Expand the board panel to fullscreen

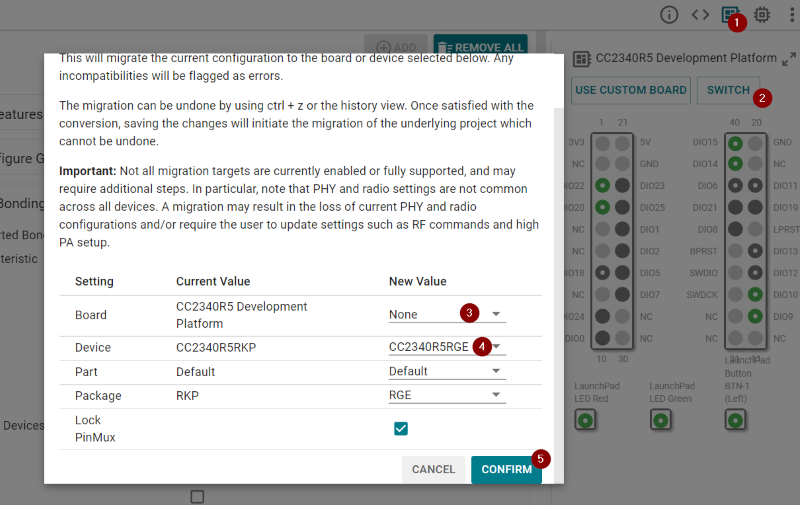click(789, 59)
